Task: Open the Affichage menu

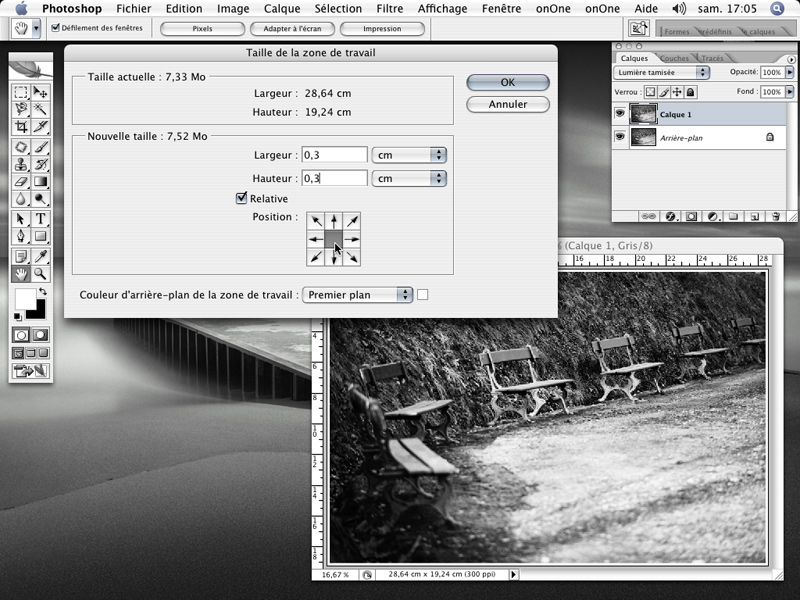Action: pyautogui.click(x=442, y=9)
